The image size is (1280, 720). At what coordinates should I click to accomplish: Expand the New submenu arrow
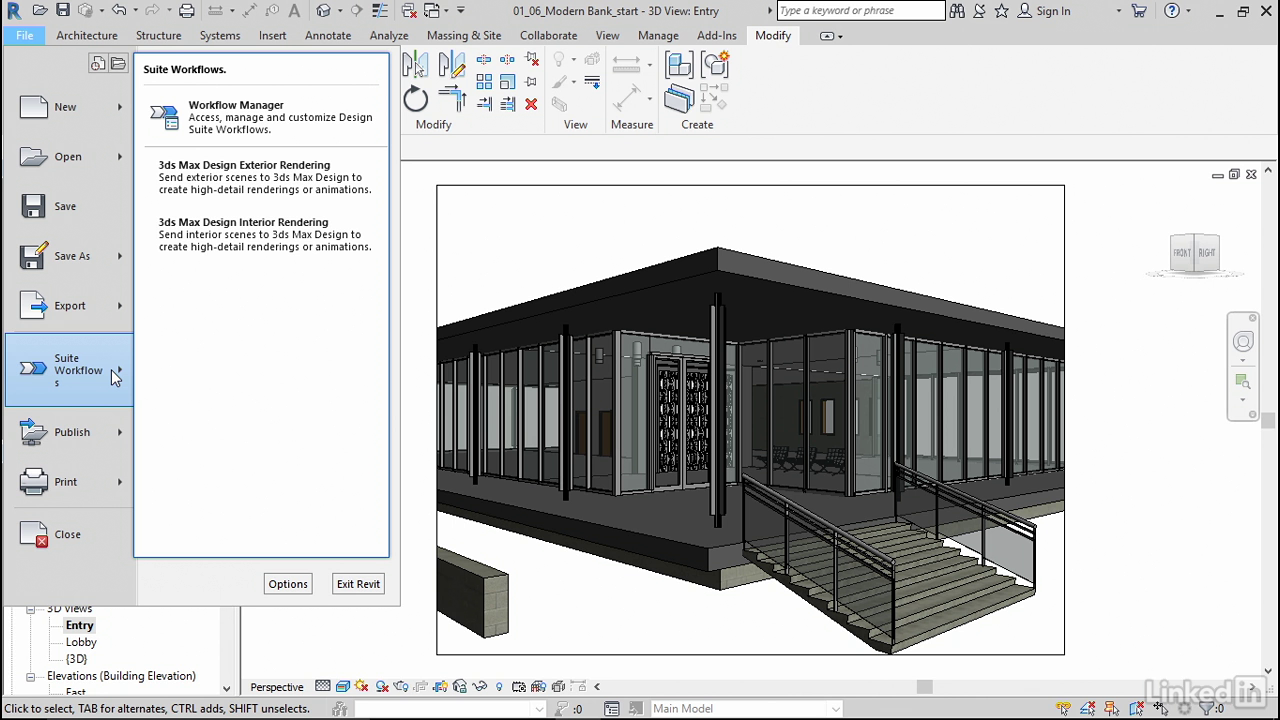click(x=120, y=107)
